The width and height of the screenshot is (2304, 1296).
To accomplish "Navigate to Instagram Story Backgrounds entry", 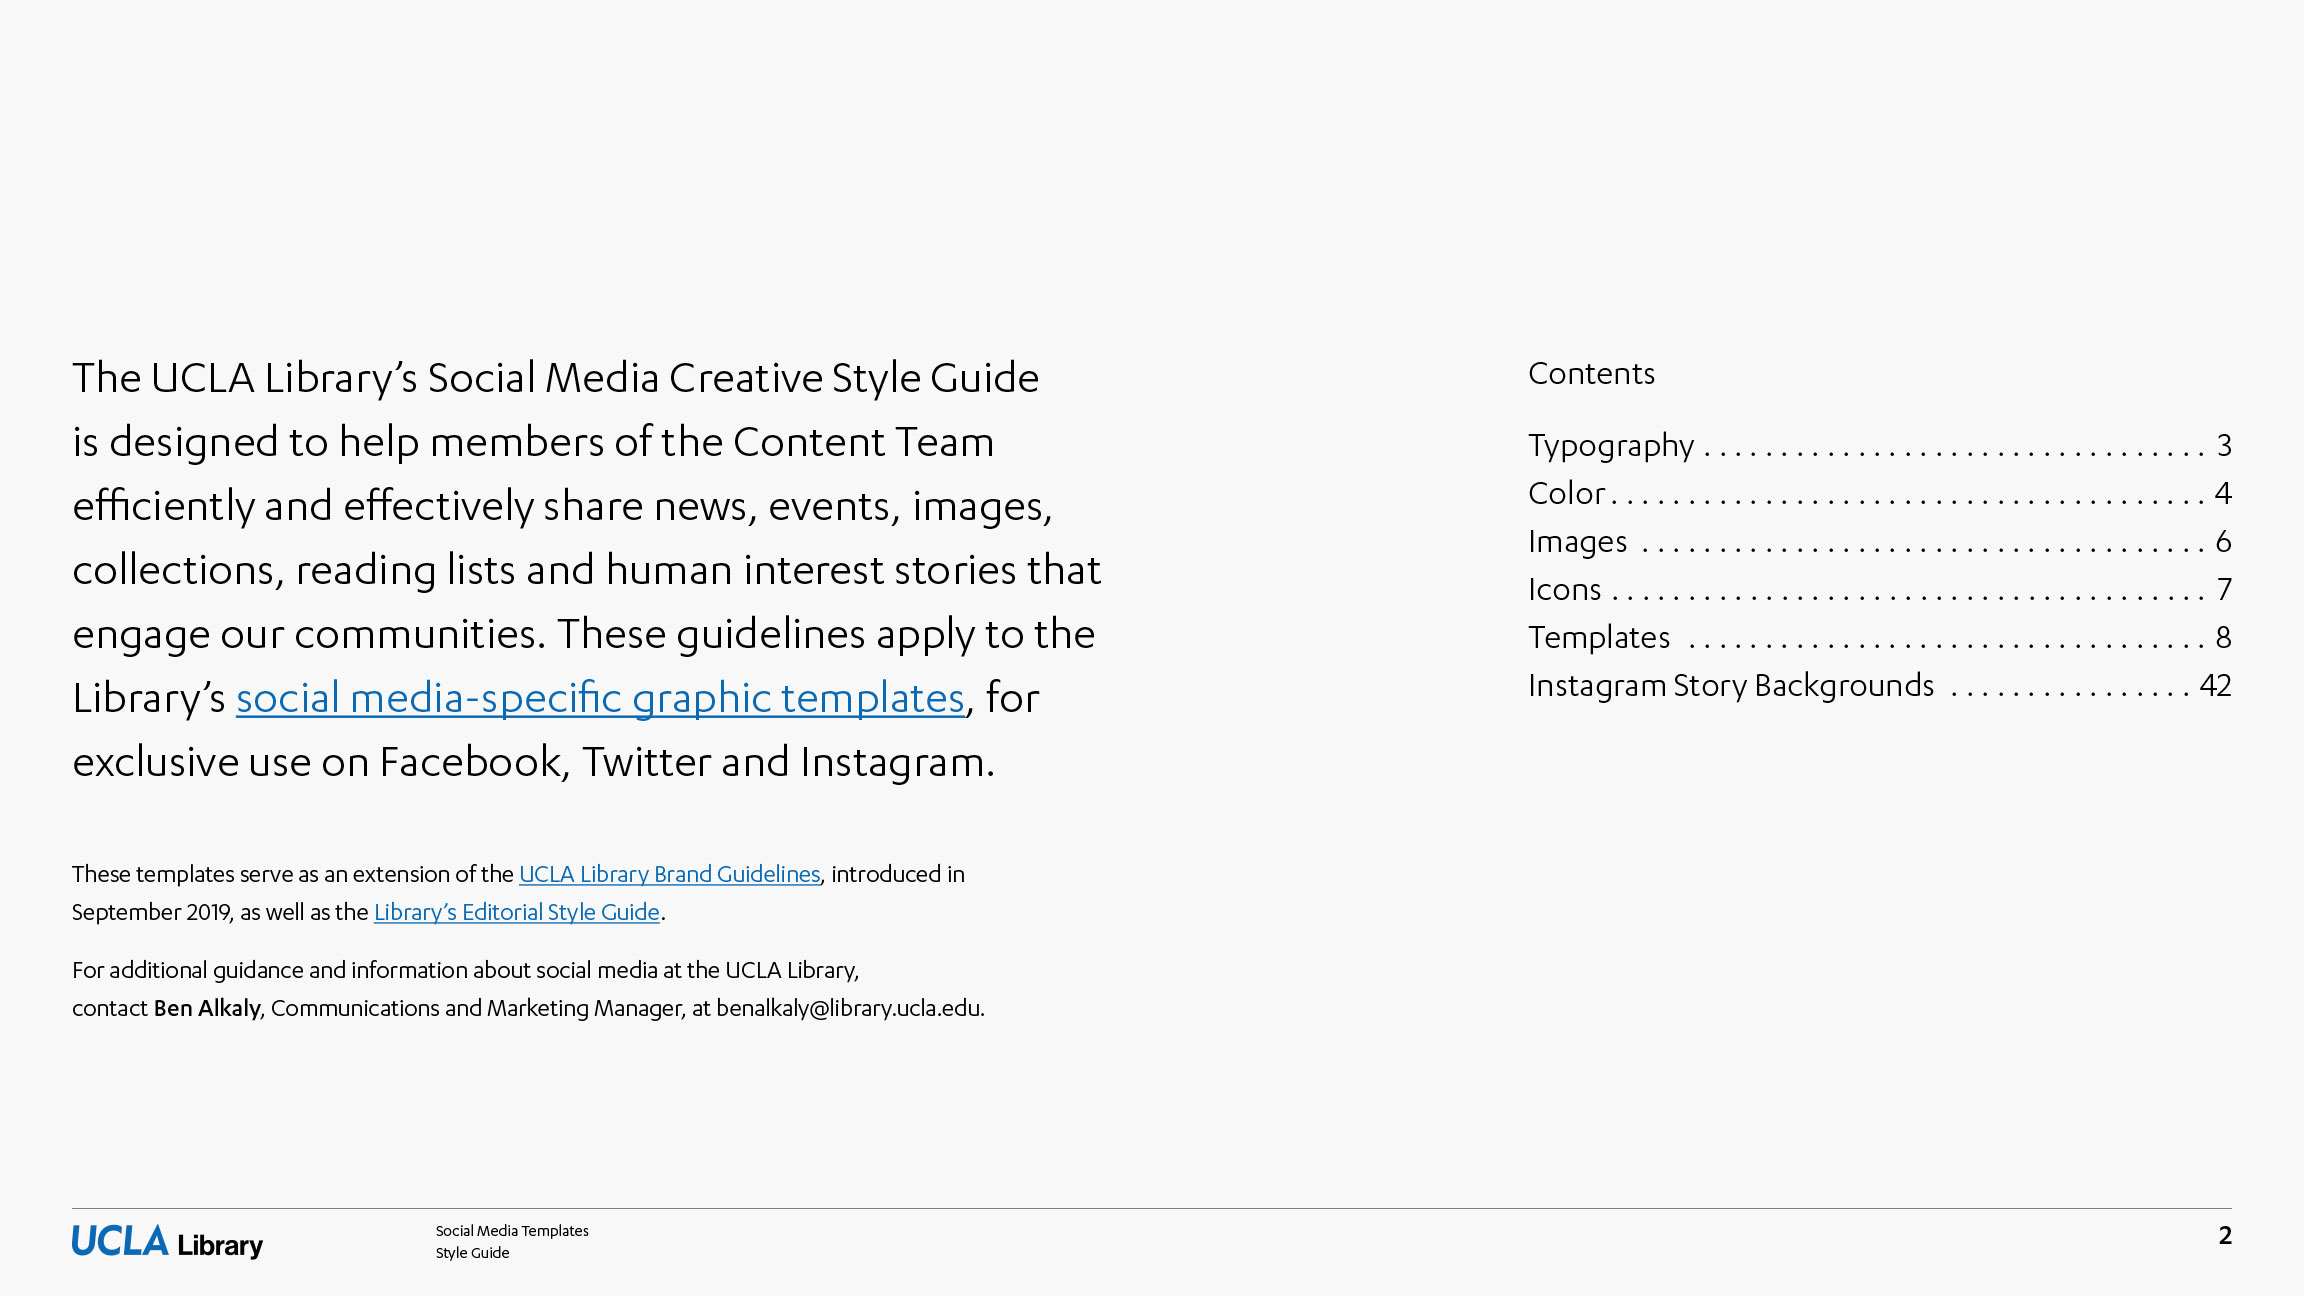I will 1731,685.
